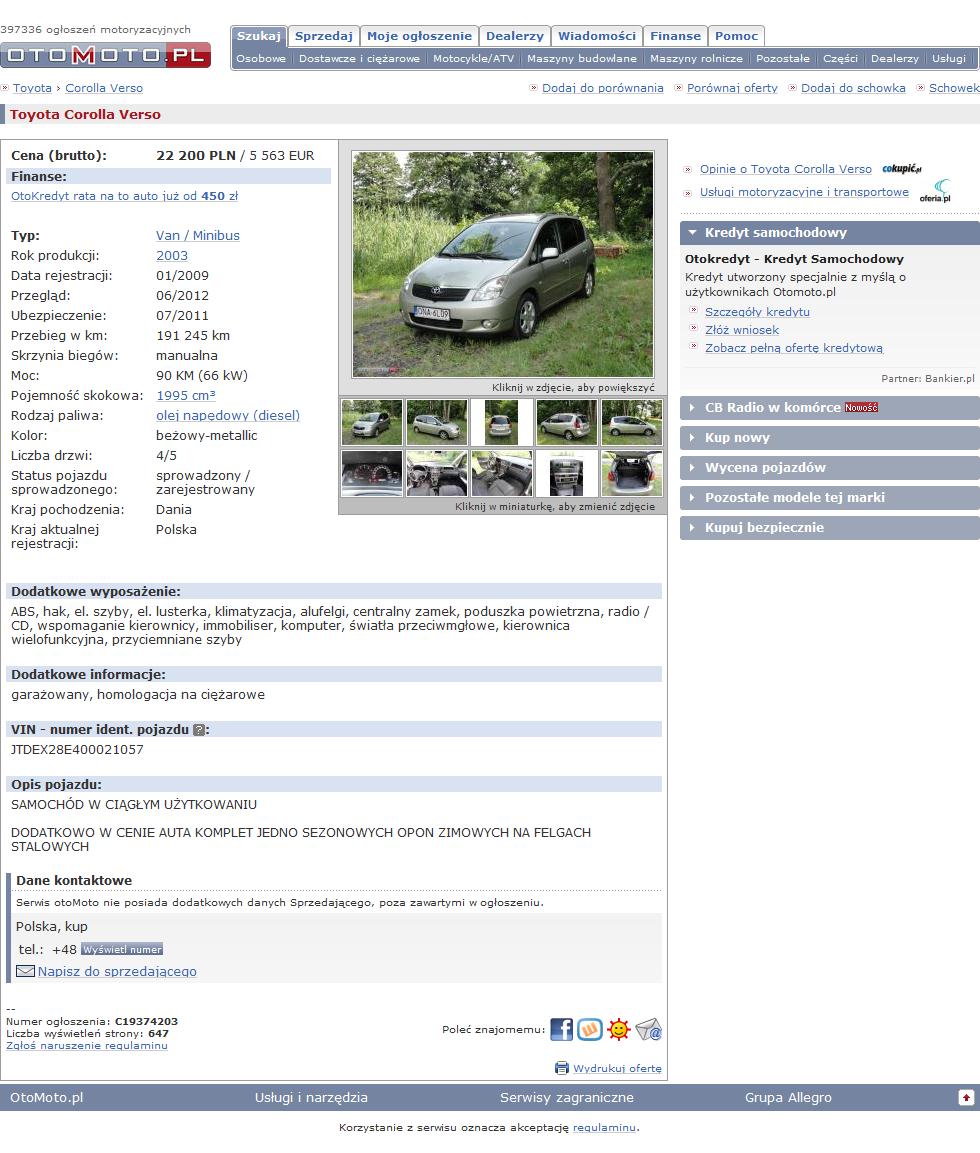Open the Dostawcze i ciężarowe category
The width and height of the screenshot is (980, 1153).
pos(360,58)
